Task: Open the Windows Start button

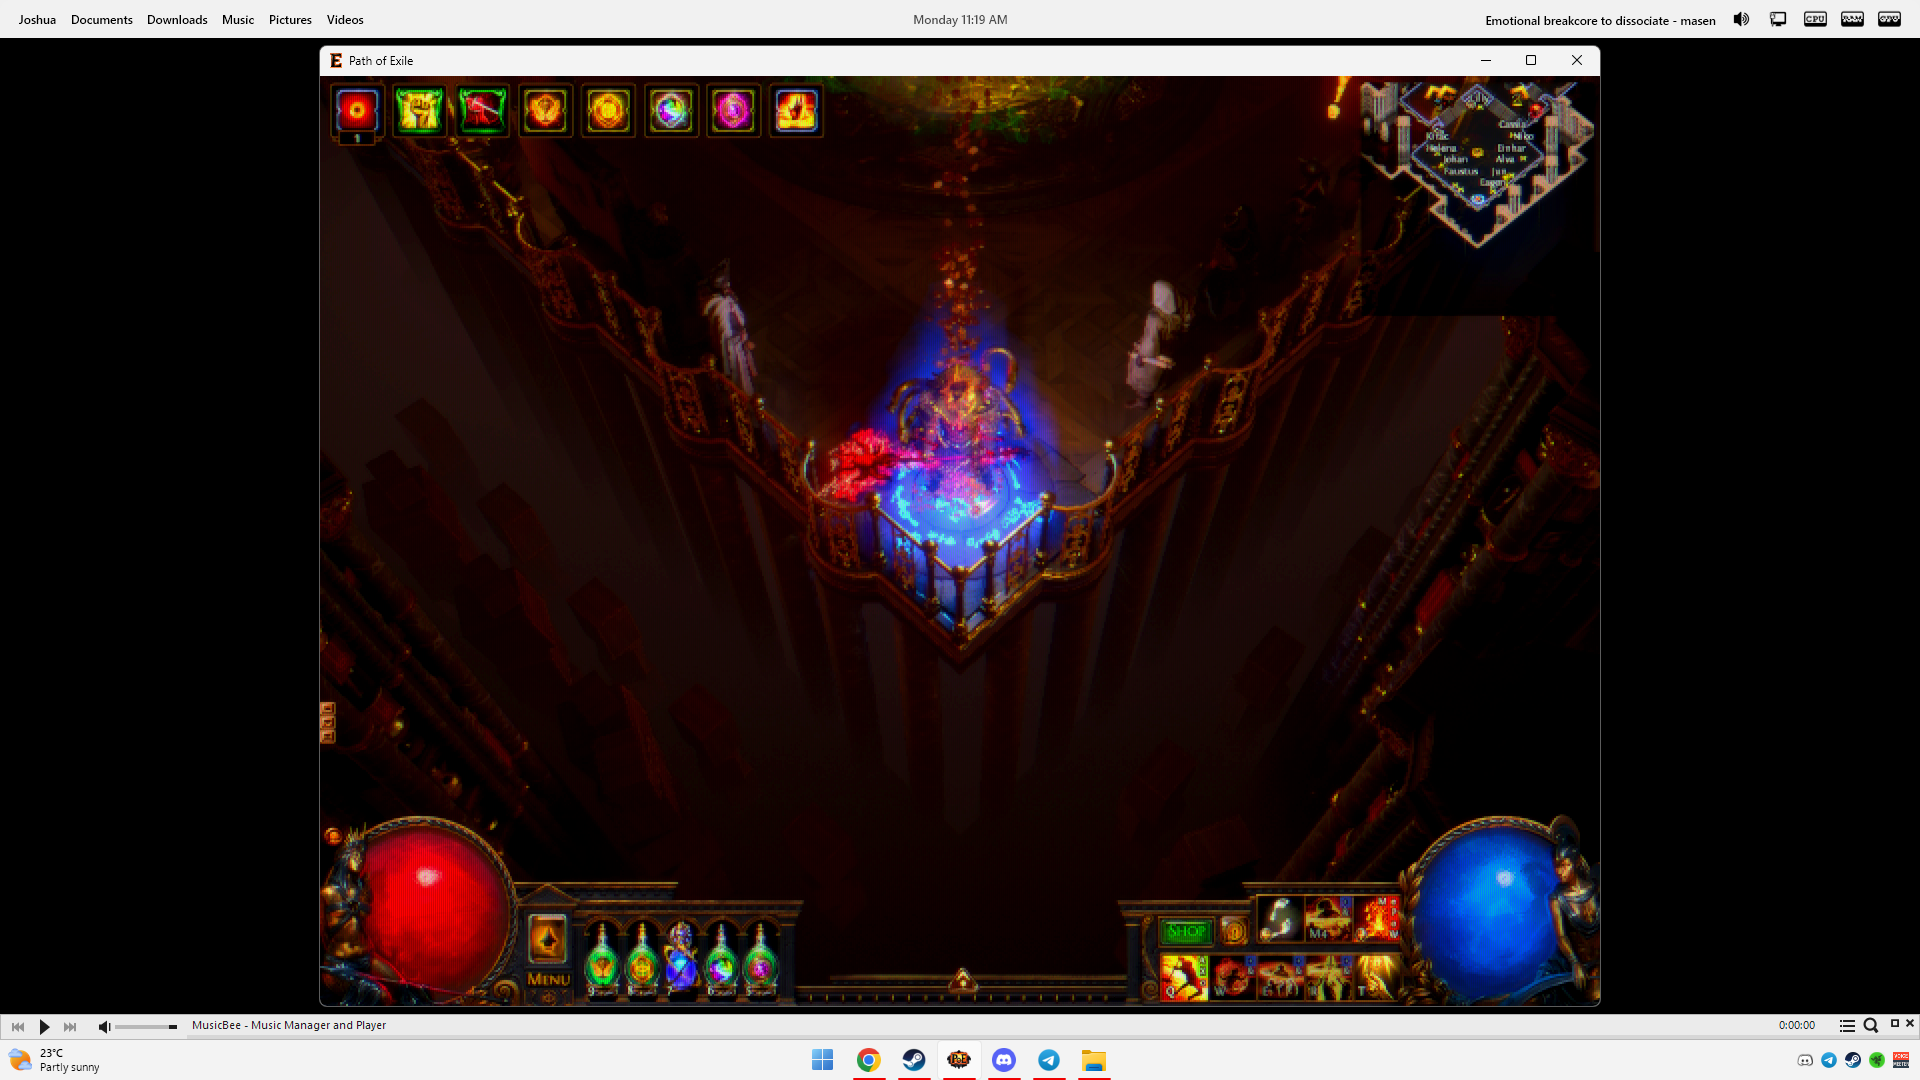Action: [823, 1060]
